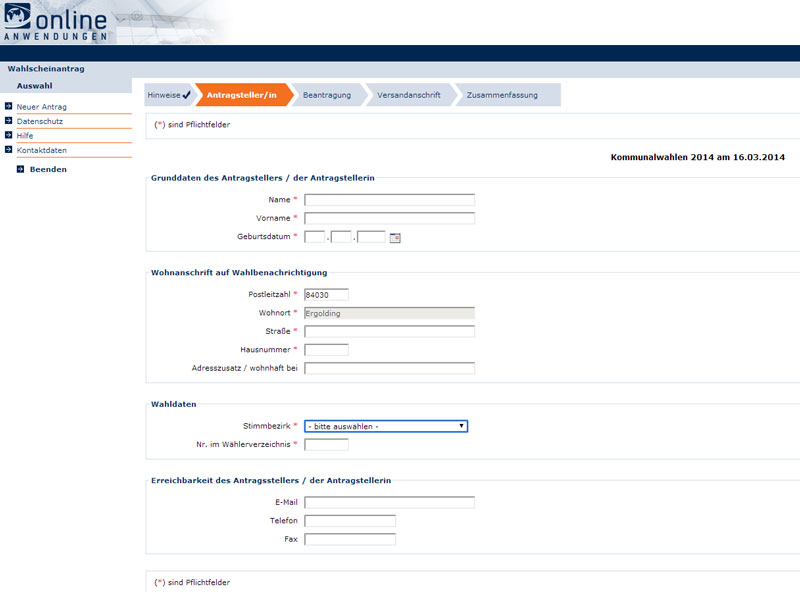Image resolution: width=800 pixels, height=592 pixels.
Task: Click the arrow icon beside Neuer Antrag
Action: 8,106
